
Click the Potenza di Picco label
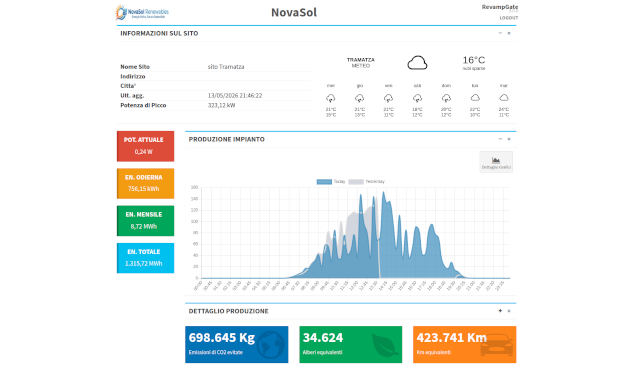pyautogui.click(x=143, y=105)
